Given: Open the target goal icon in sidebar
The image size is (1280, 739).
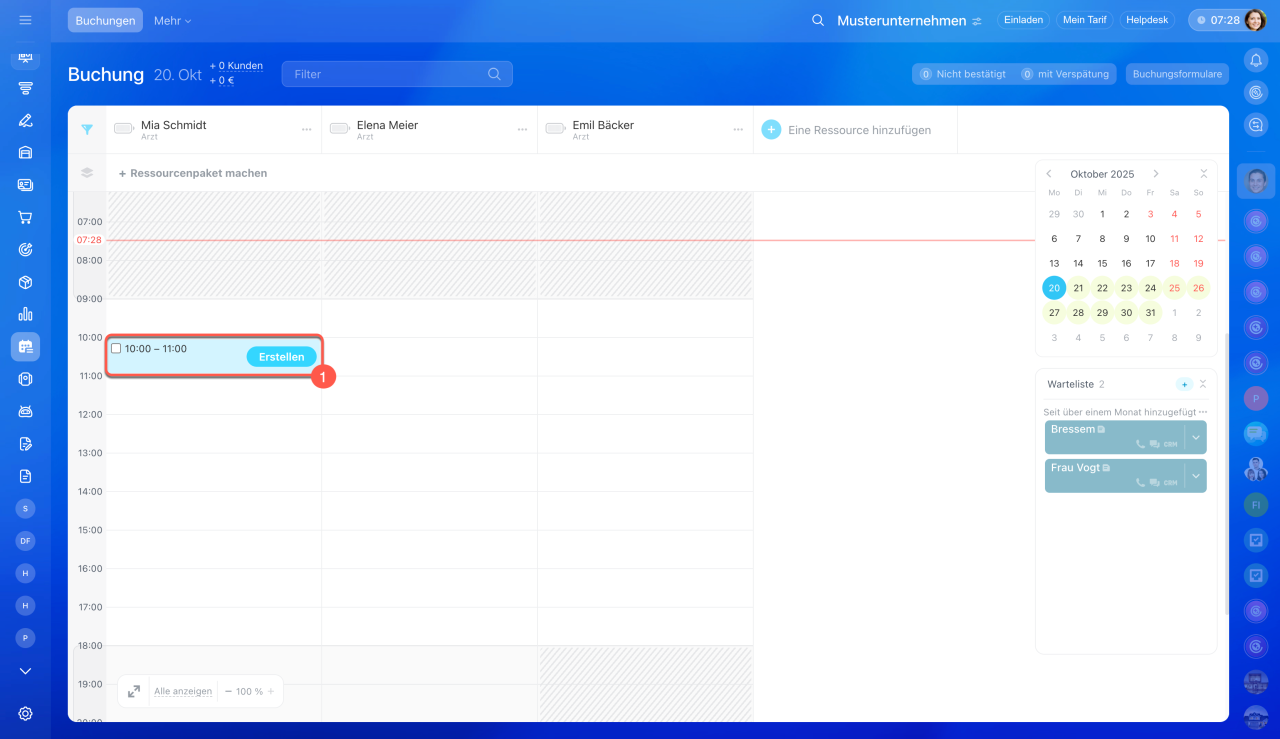Looking at the screenshot, I should coord(25,249).
